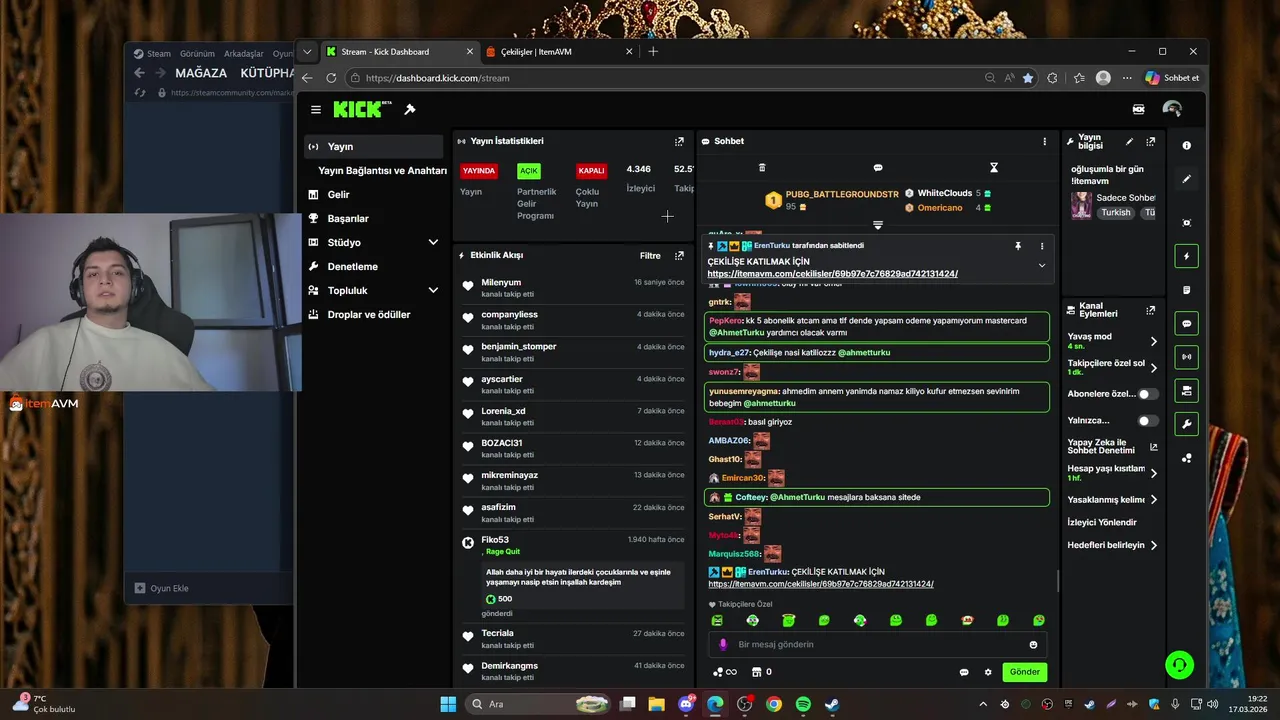Click the Bir mesaj gönderin field
The height and width of the screenshot is (720, 1280).
(x=878, y=645)
